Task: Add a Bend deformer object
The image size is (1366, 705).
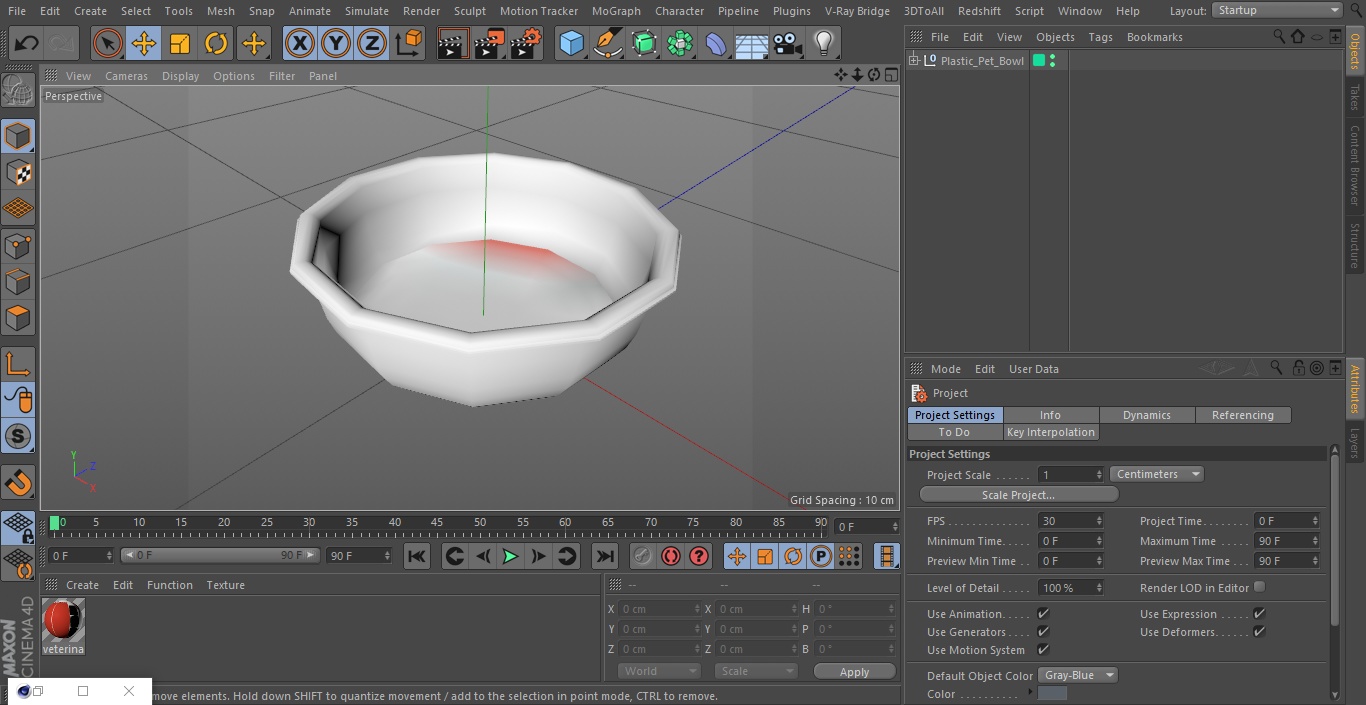Action: [716, 43]
